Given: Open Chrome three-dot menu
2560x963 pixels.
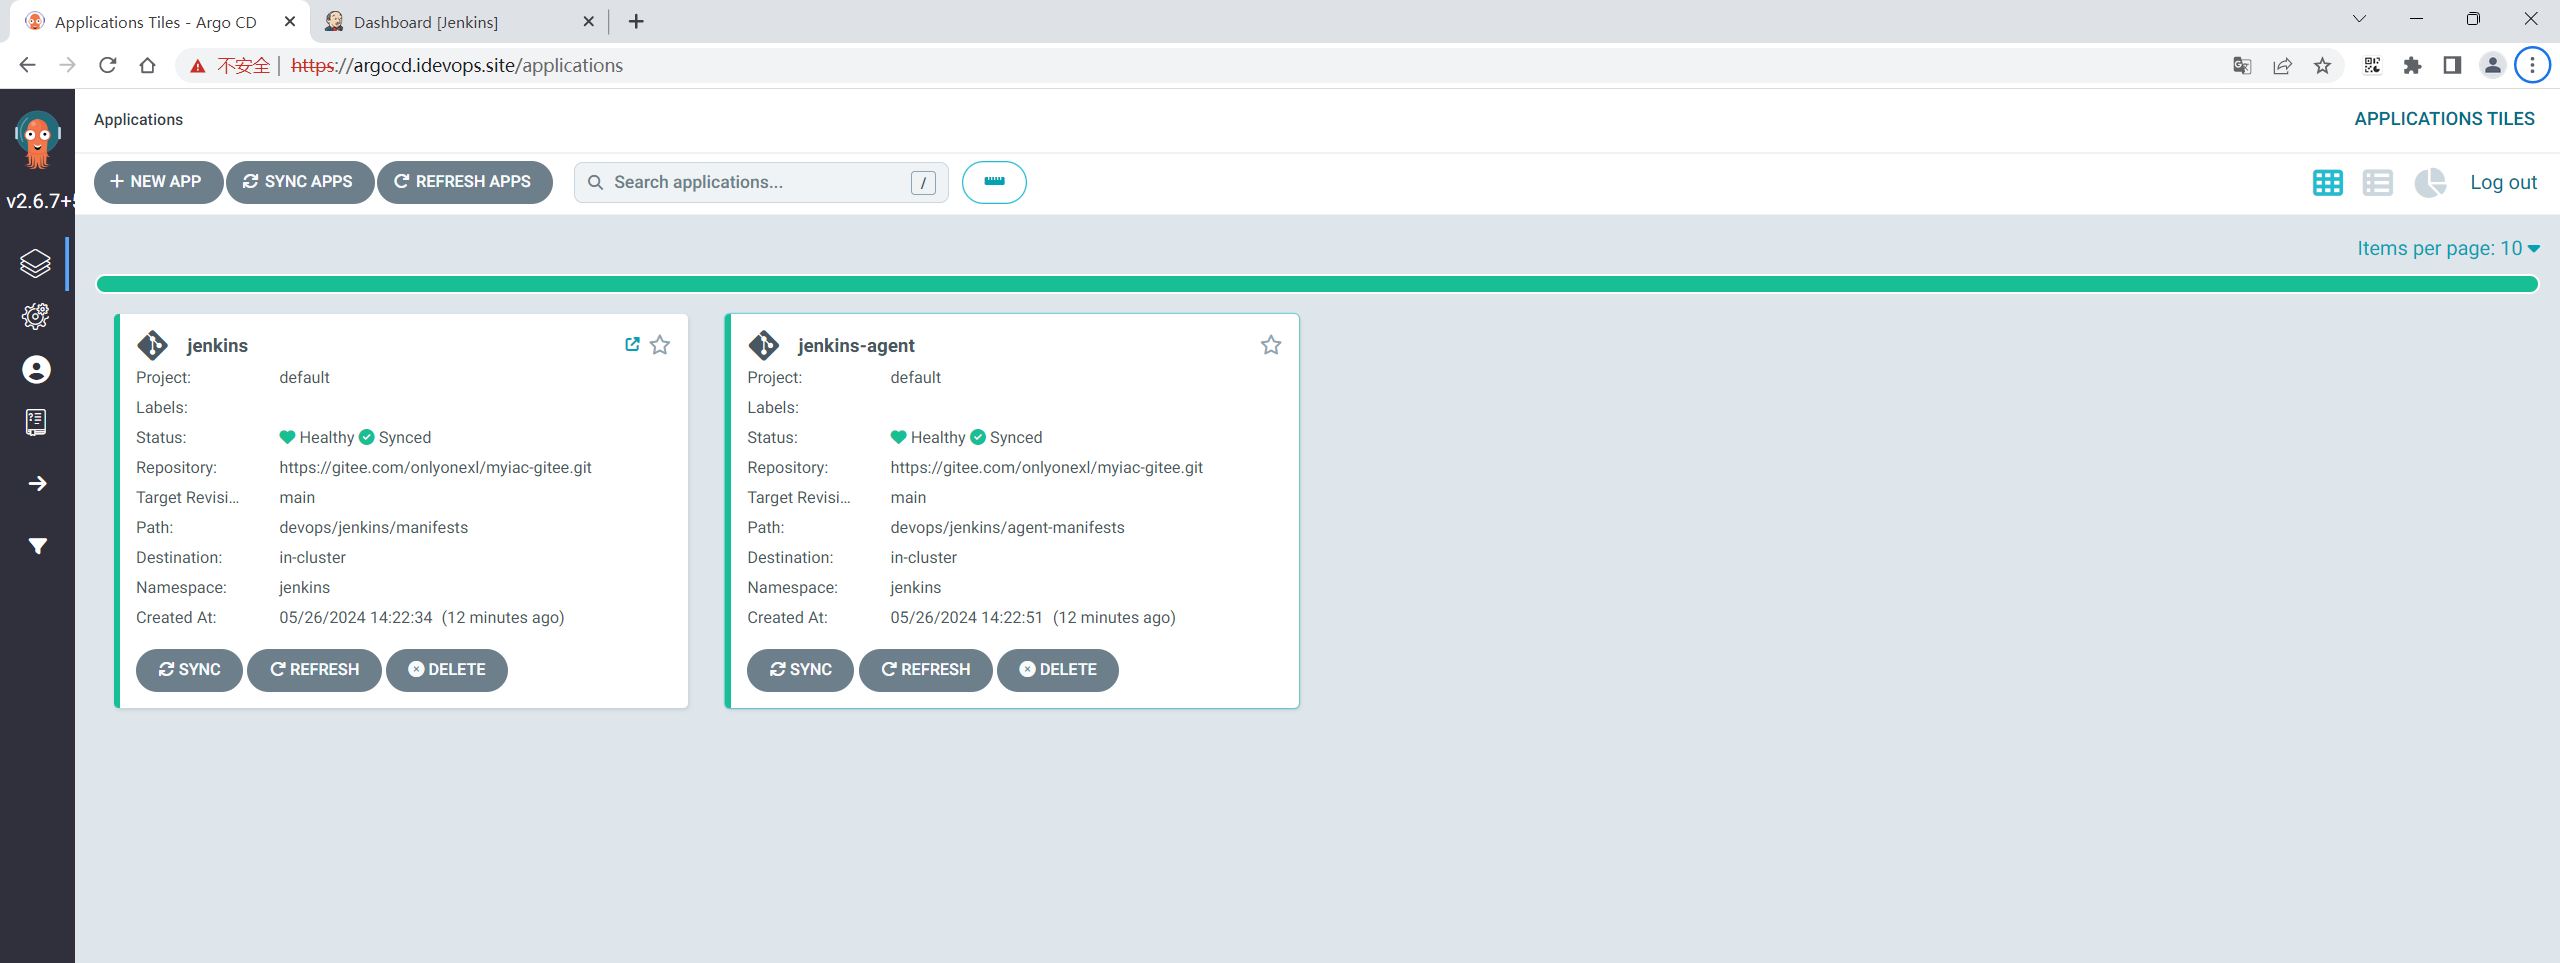Looking at the screenshot, I should click(2532, 66).
